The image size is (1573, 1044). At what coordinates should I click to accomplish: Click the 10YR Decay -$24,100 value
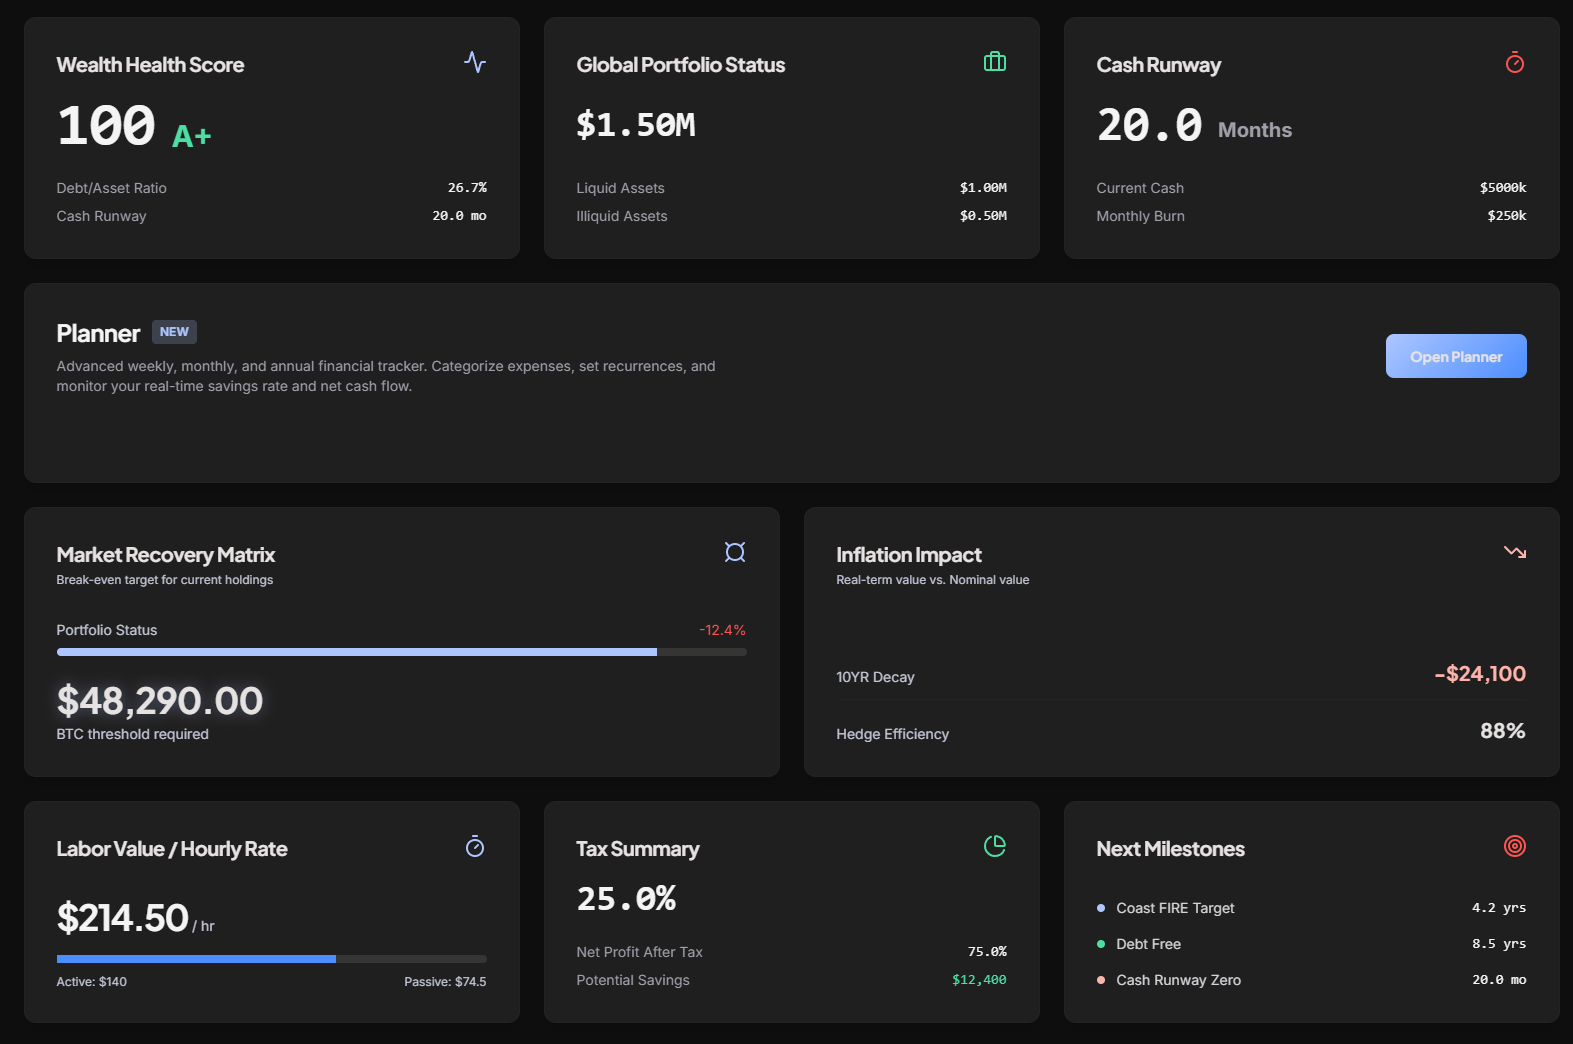(1480, 674)
